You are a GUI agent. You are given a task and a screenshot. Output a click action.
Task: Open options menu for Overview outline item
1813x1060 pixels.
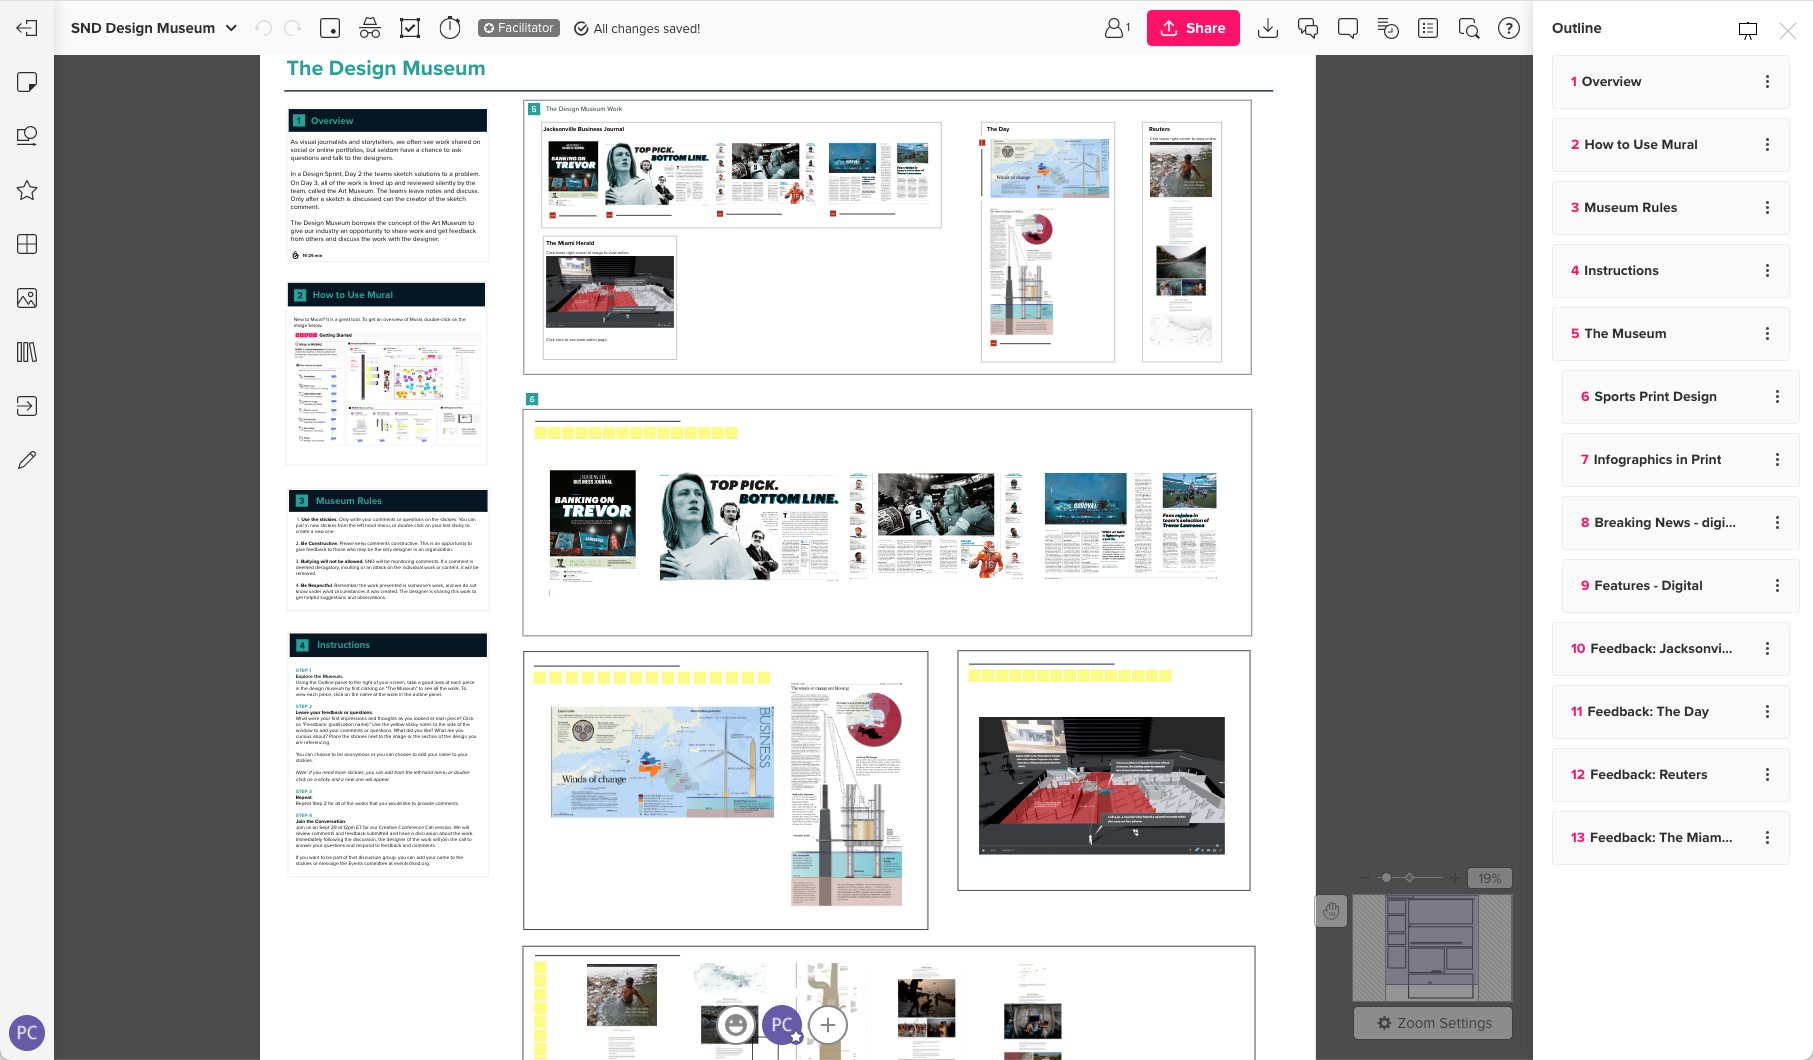(1767, 82)
